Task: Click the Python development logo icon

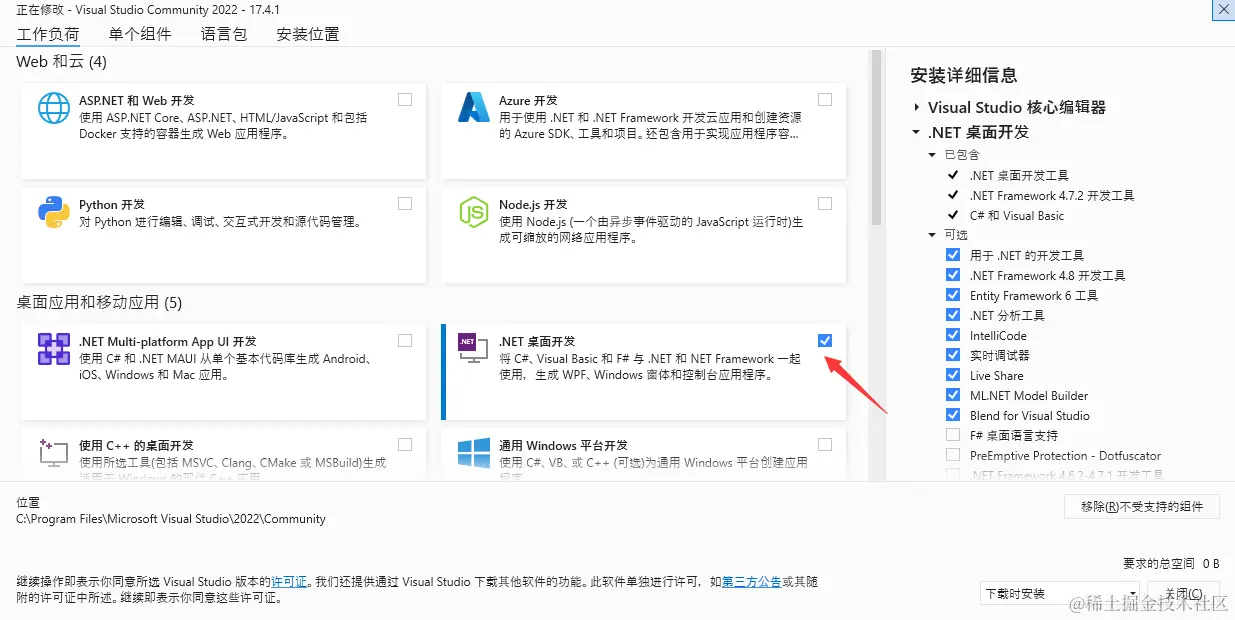Action: click(53, 212)
